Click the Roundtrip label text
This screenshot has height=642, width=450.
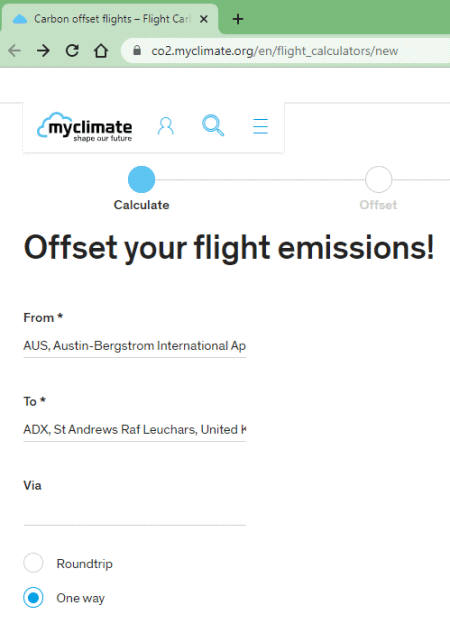point(84,564)
